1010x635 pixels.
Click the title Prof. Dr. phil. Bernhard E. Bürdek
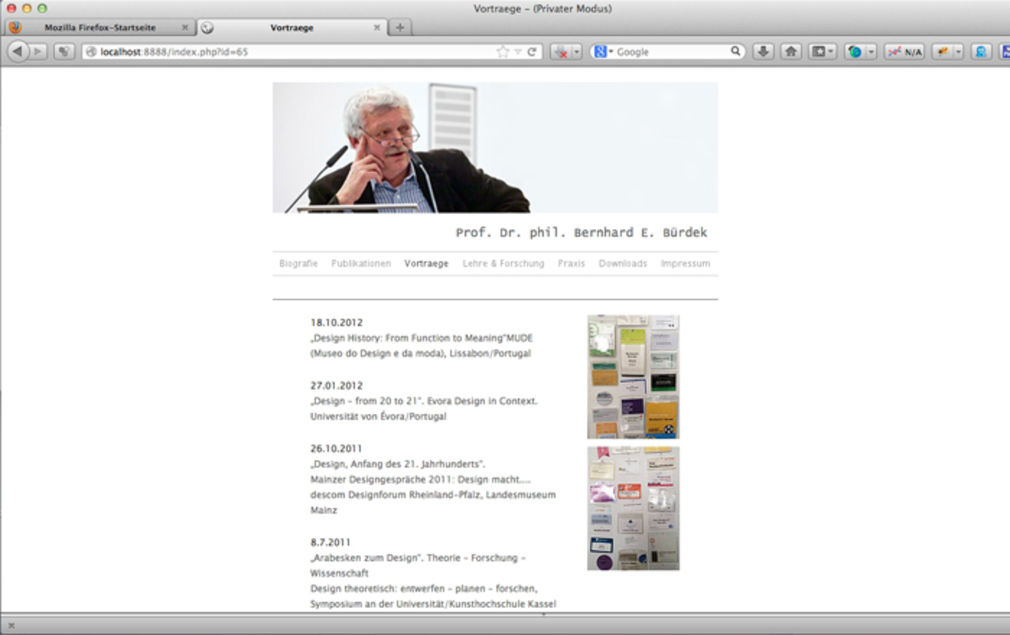point(581,232)
